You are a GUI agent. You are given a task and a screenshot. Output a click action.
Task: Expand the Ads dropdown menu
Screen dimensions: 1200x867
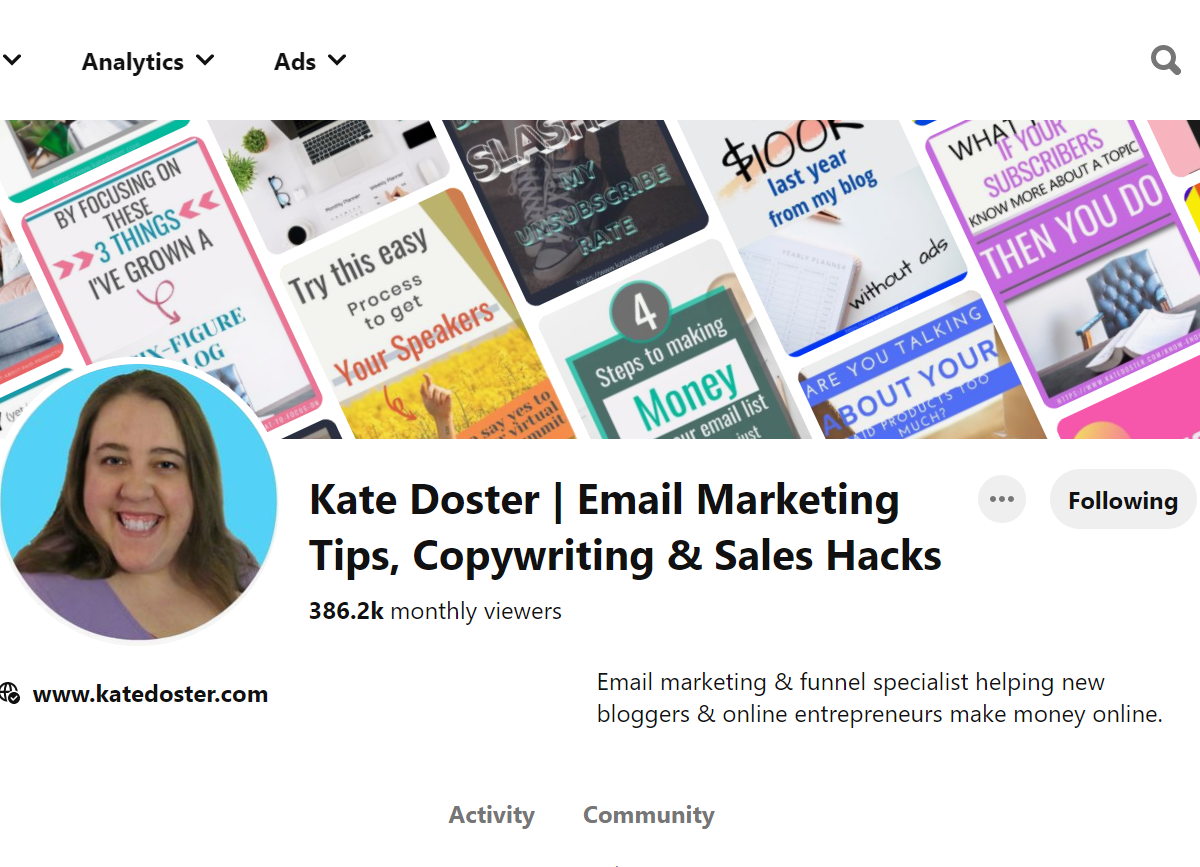310,61
